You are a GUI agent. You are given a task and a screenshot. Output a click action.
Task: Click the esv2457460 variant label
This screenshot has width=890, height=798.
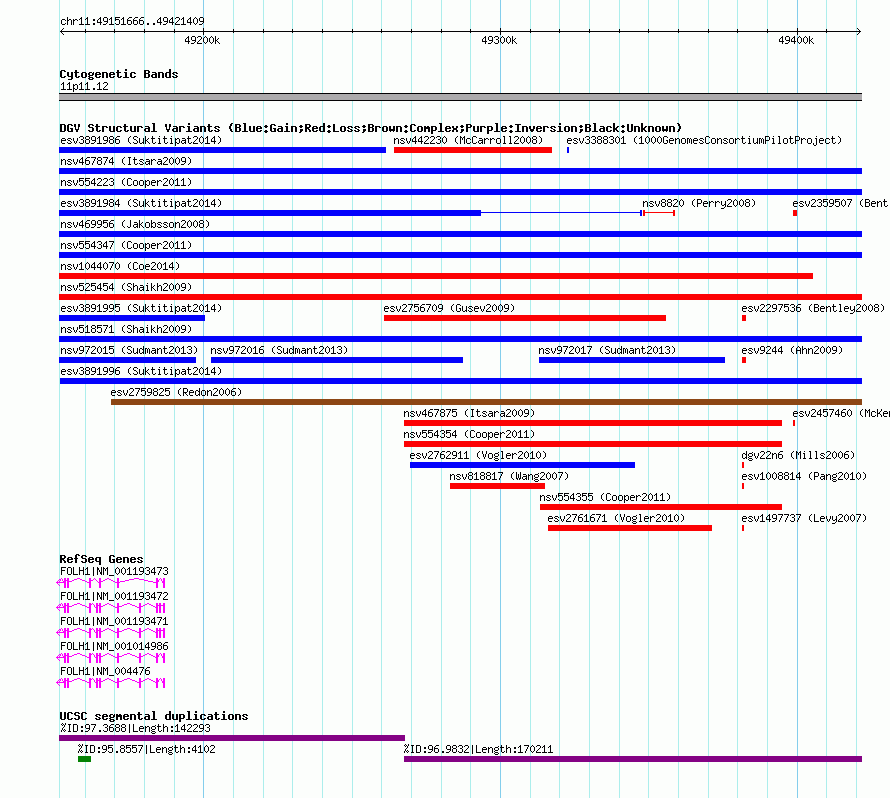841,413
